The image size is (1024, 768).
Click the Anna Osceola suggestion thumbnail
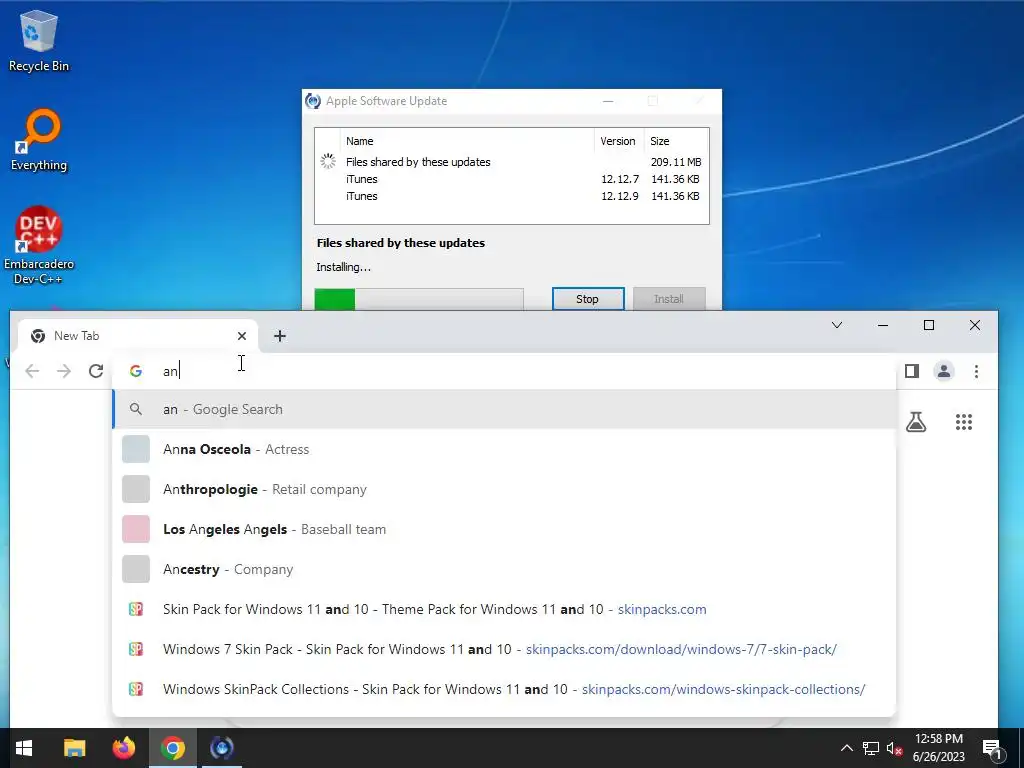(x=136, y=449)
